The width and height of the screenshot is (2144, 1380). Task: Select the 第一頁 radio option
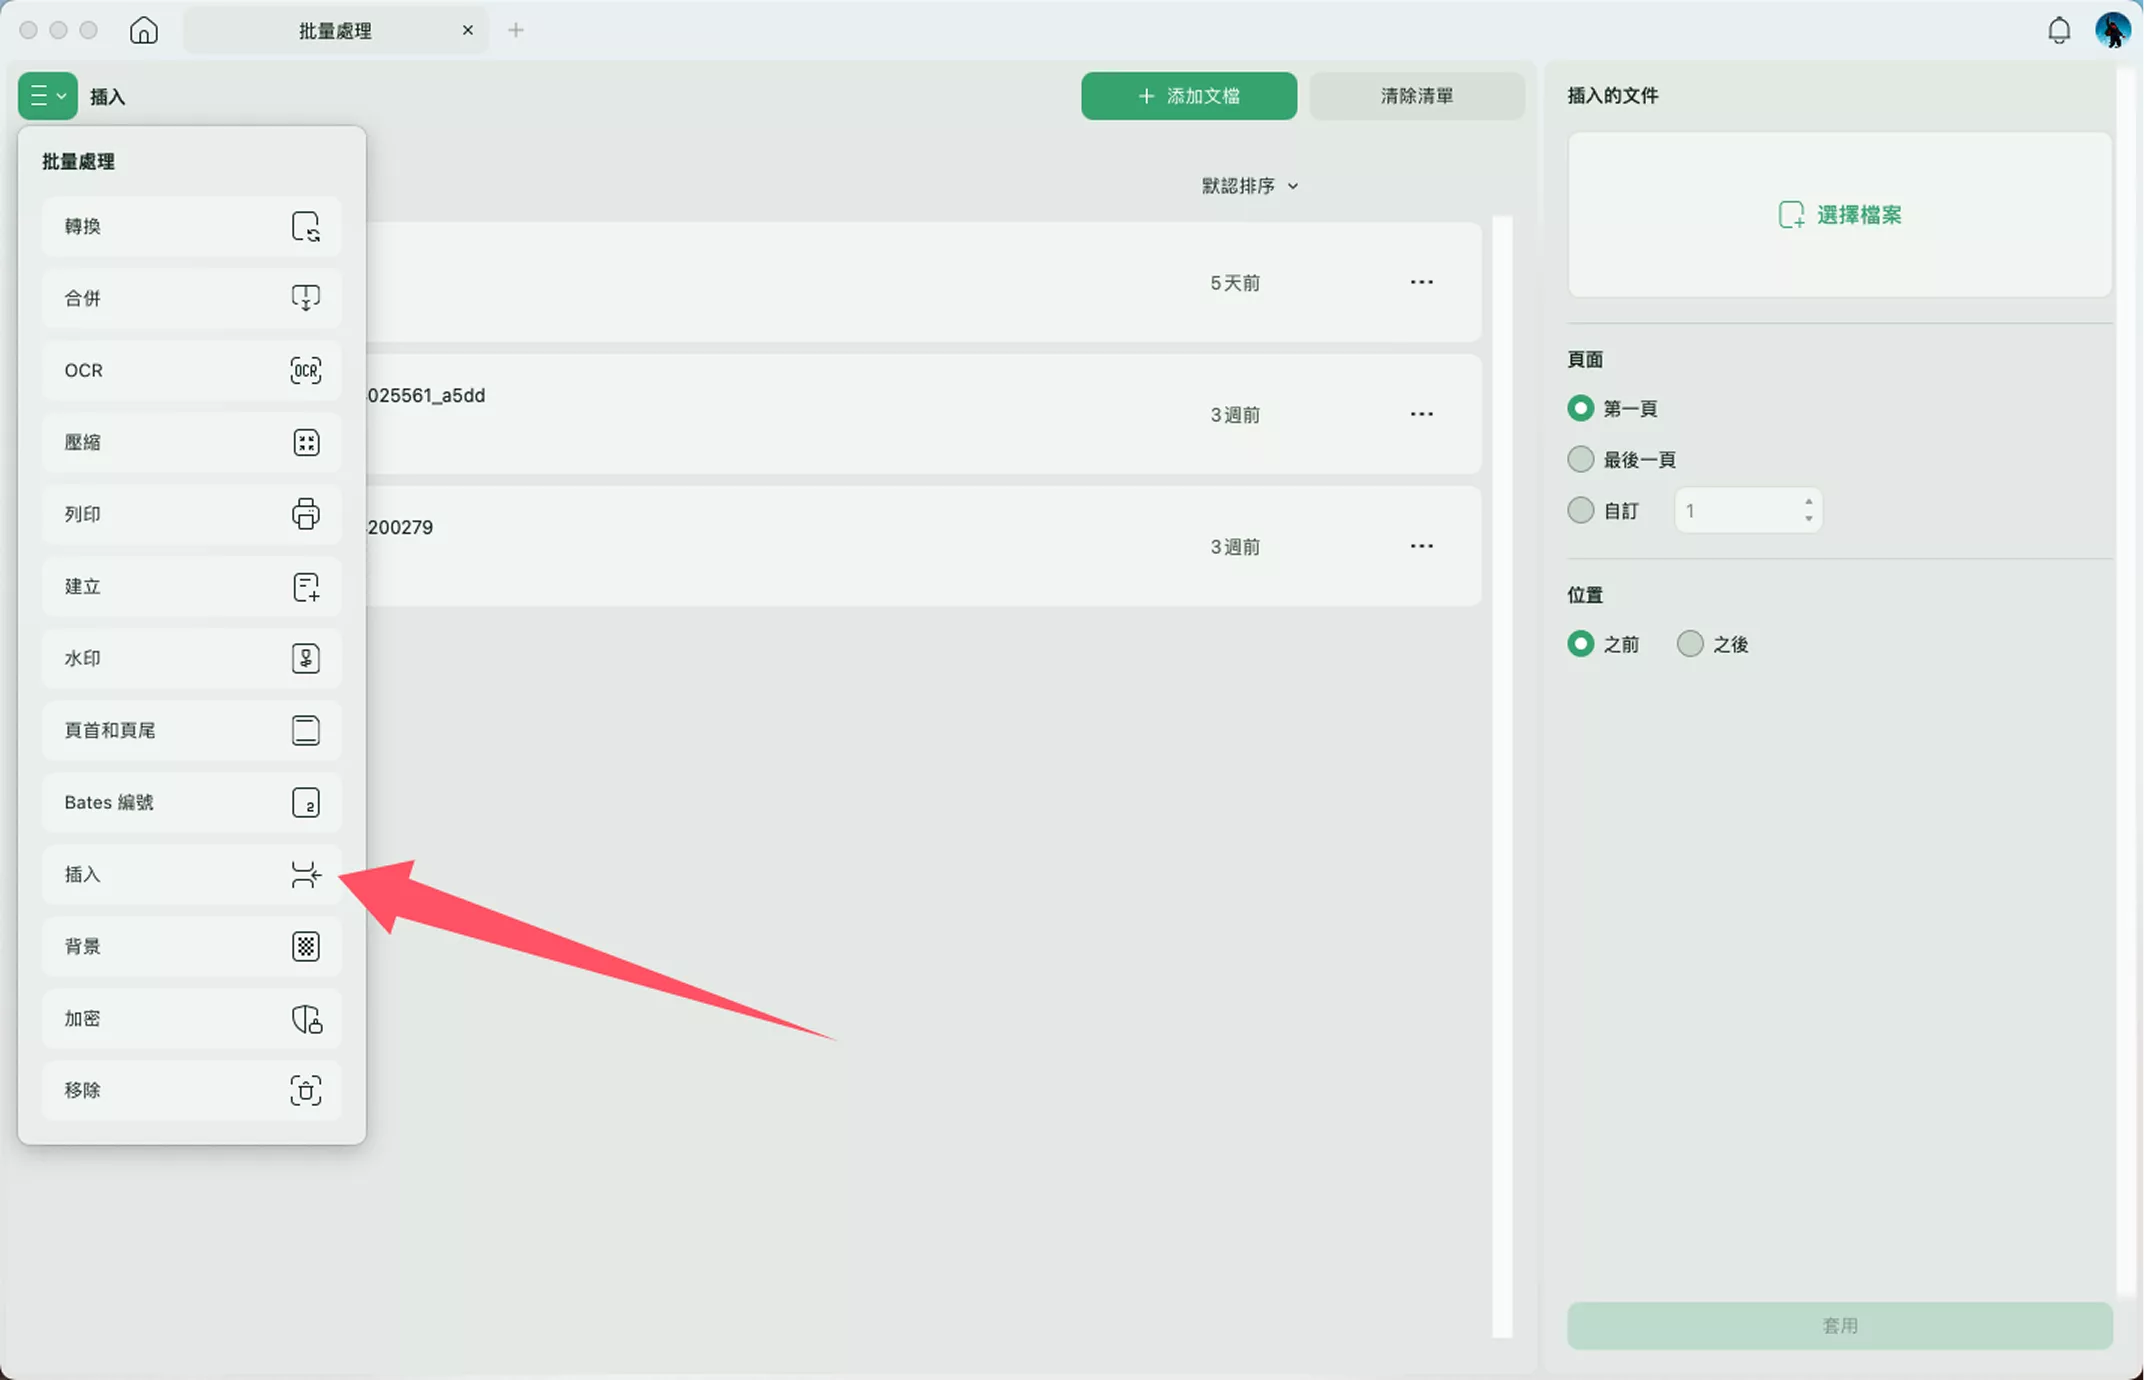1580,408
